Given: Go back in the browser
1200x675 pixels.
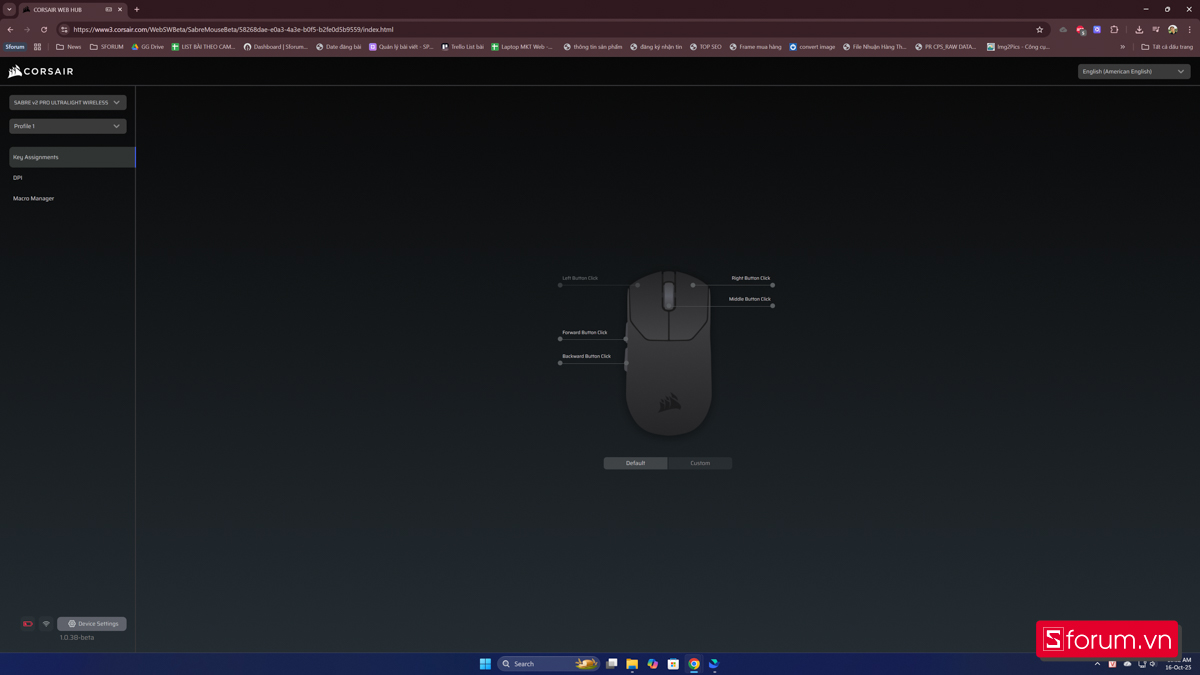Looking at the screenshot, I should (11, 30).
